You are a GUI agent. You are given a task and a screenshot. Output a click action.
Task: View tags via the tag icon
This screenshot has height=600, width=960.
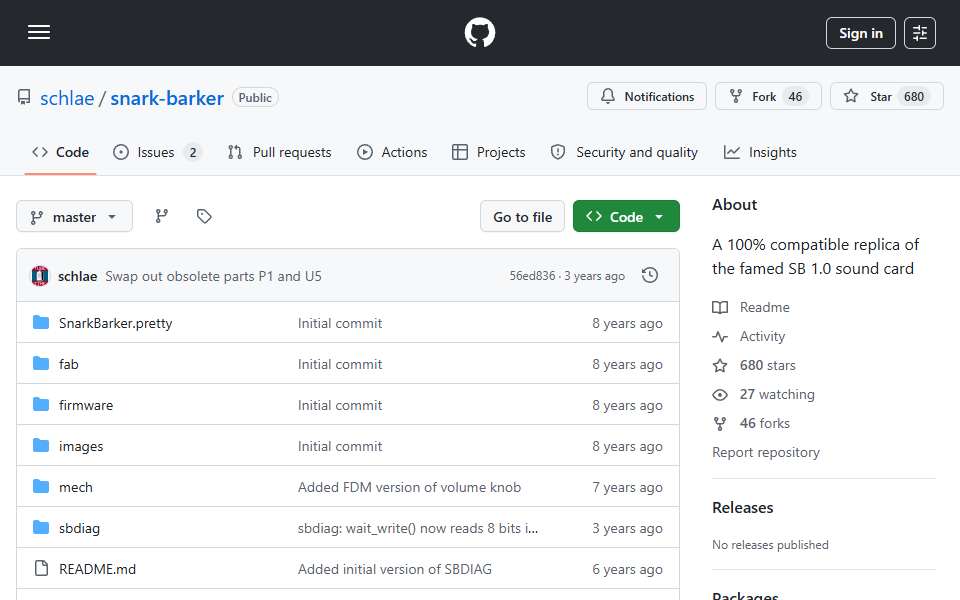(204, 216)
